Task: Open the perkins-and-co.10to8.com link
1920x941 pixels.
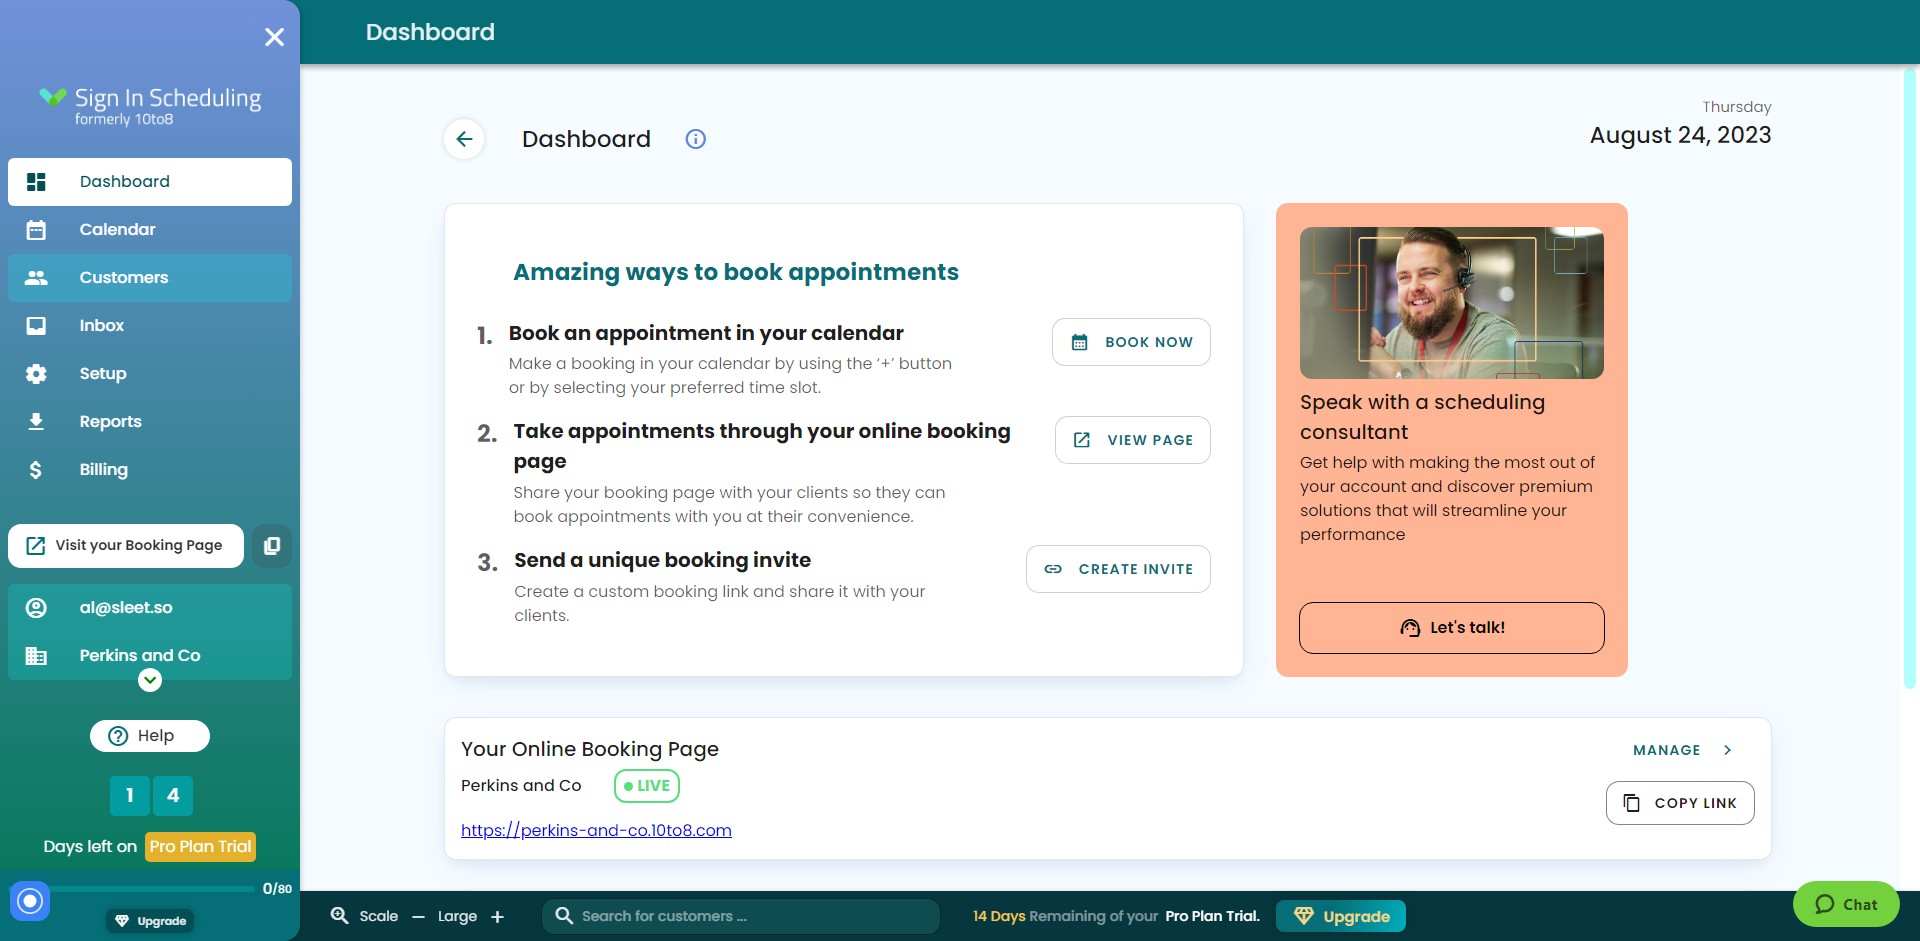Action: (596, 830)
